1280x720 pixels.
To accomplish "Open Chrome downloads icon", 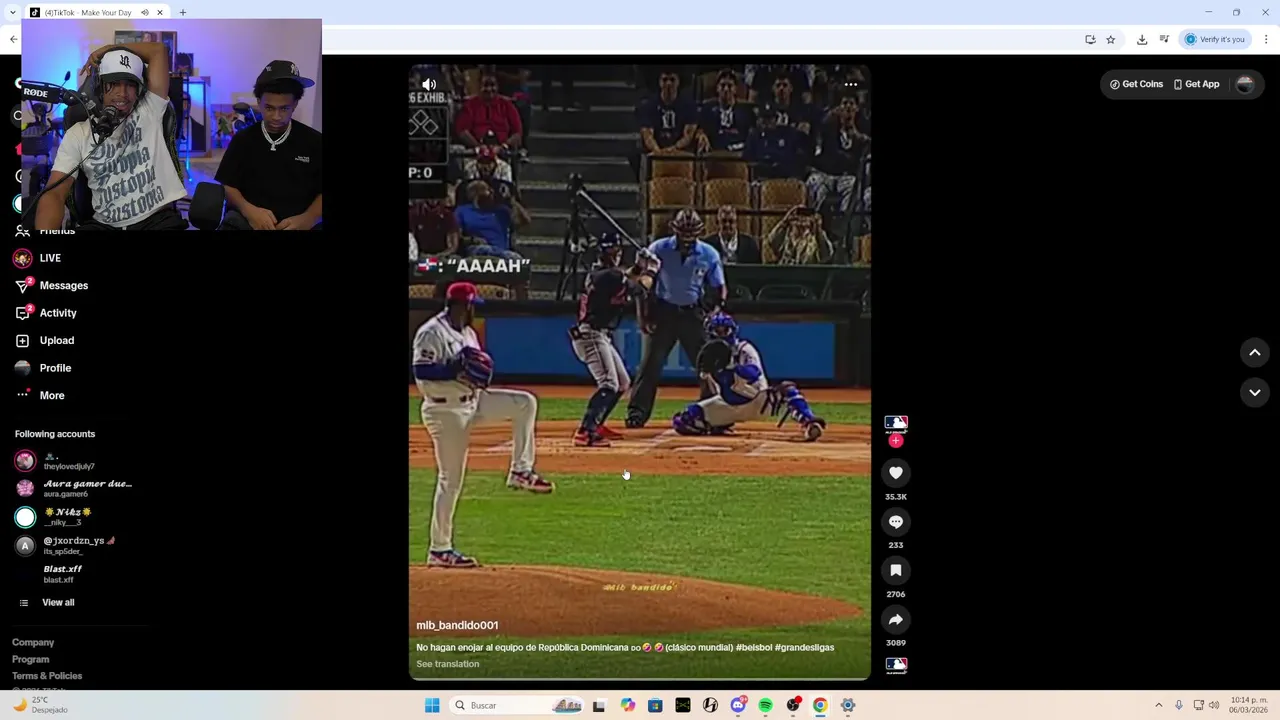I will pyautogui.click(x=1142, y=40).
